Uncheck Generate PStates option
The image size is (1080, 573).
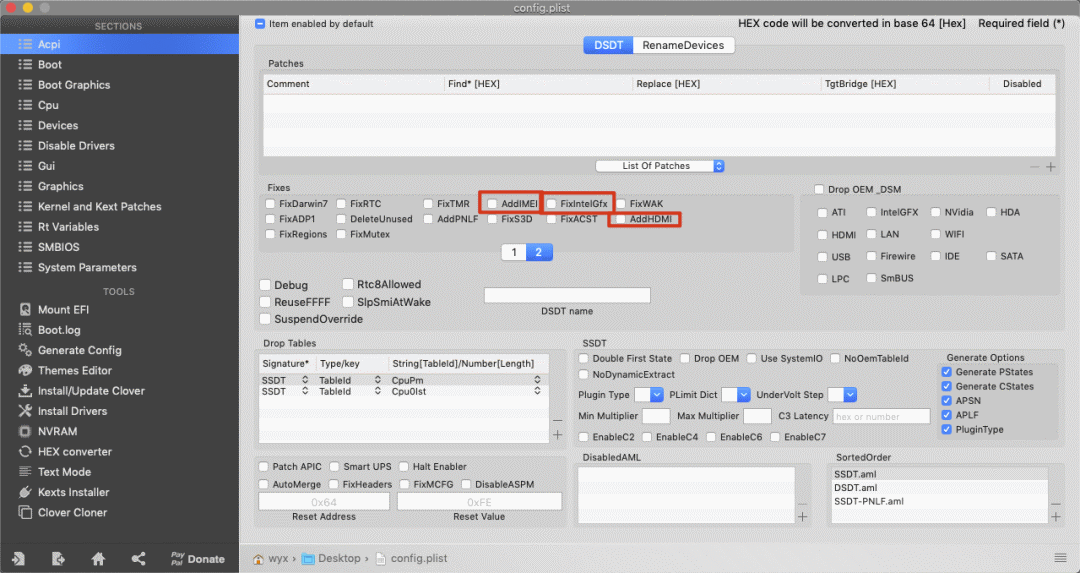(x=946, y=372)
